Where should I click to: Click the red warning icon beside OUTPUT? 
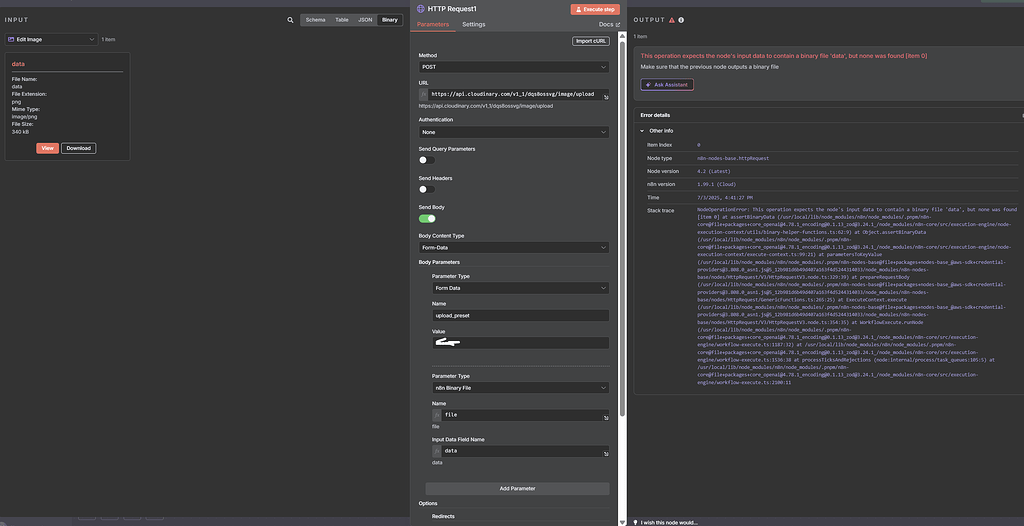click(672, 19)
